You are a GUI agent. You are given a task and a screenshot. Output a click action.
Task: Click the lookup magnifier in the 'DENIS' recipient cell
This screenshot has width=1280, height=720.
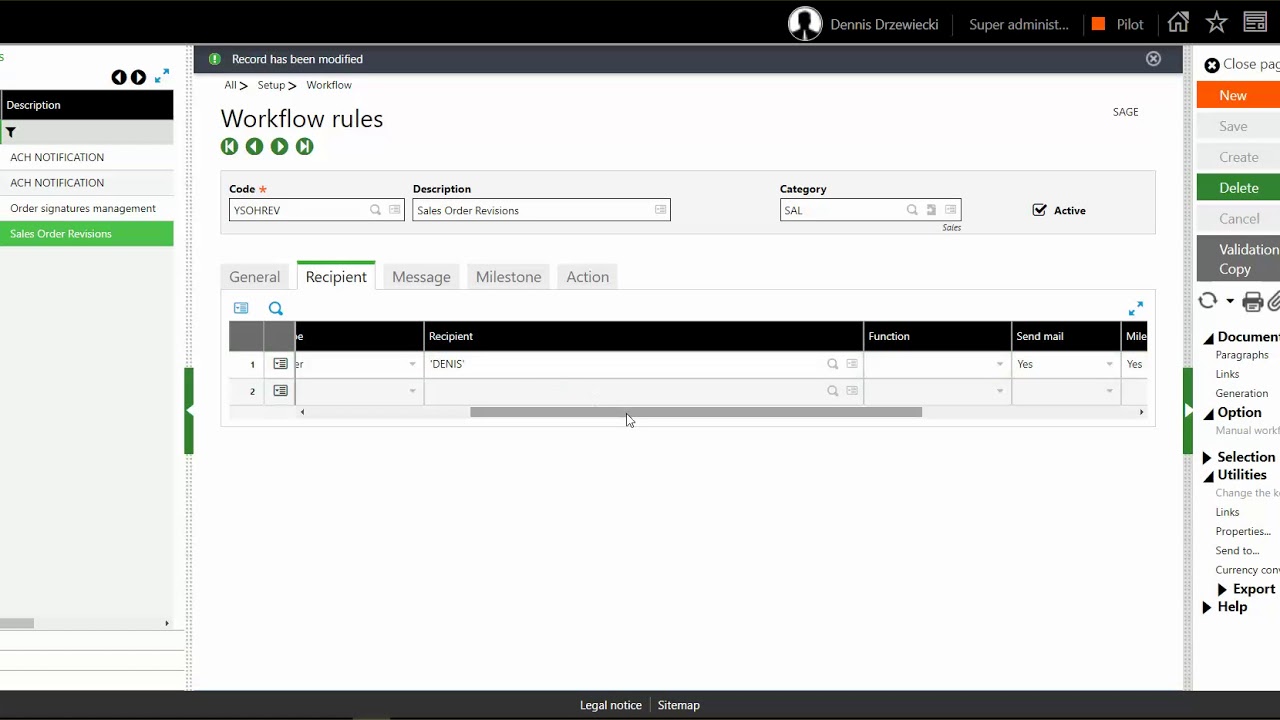(x=832, y=364)
